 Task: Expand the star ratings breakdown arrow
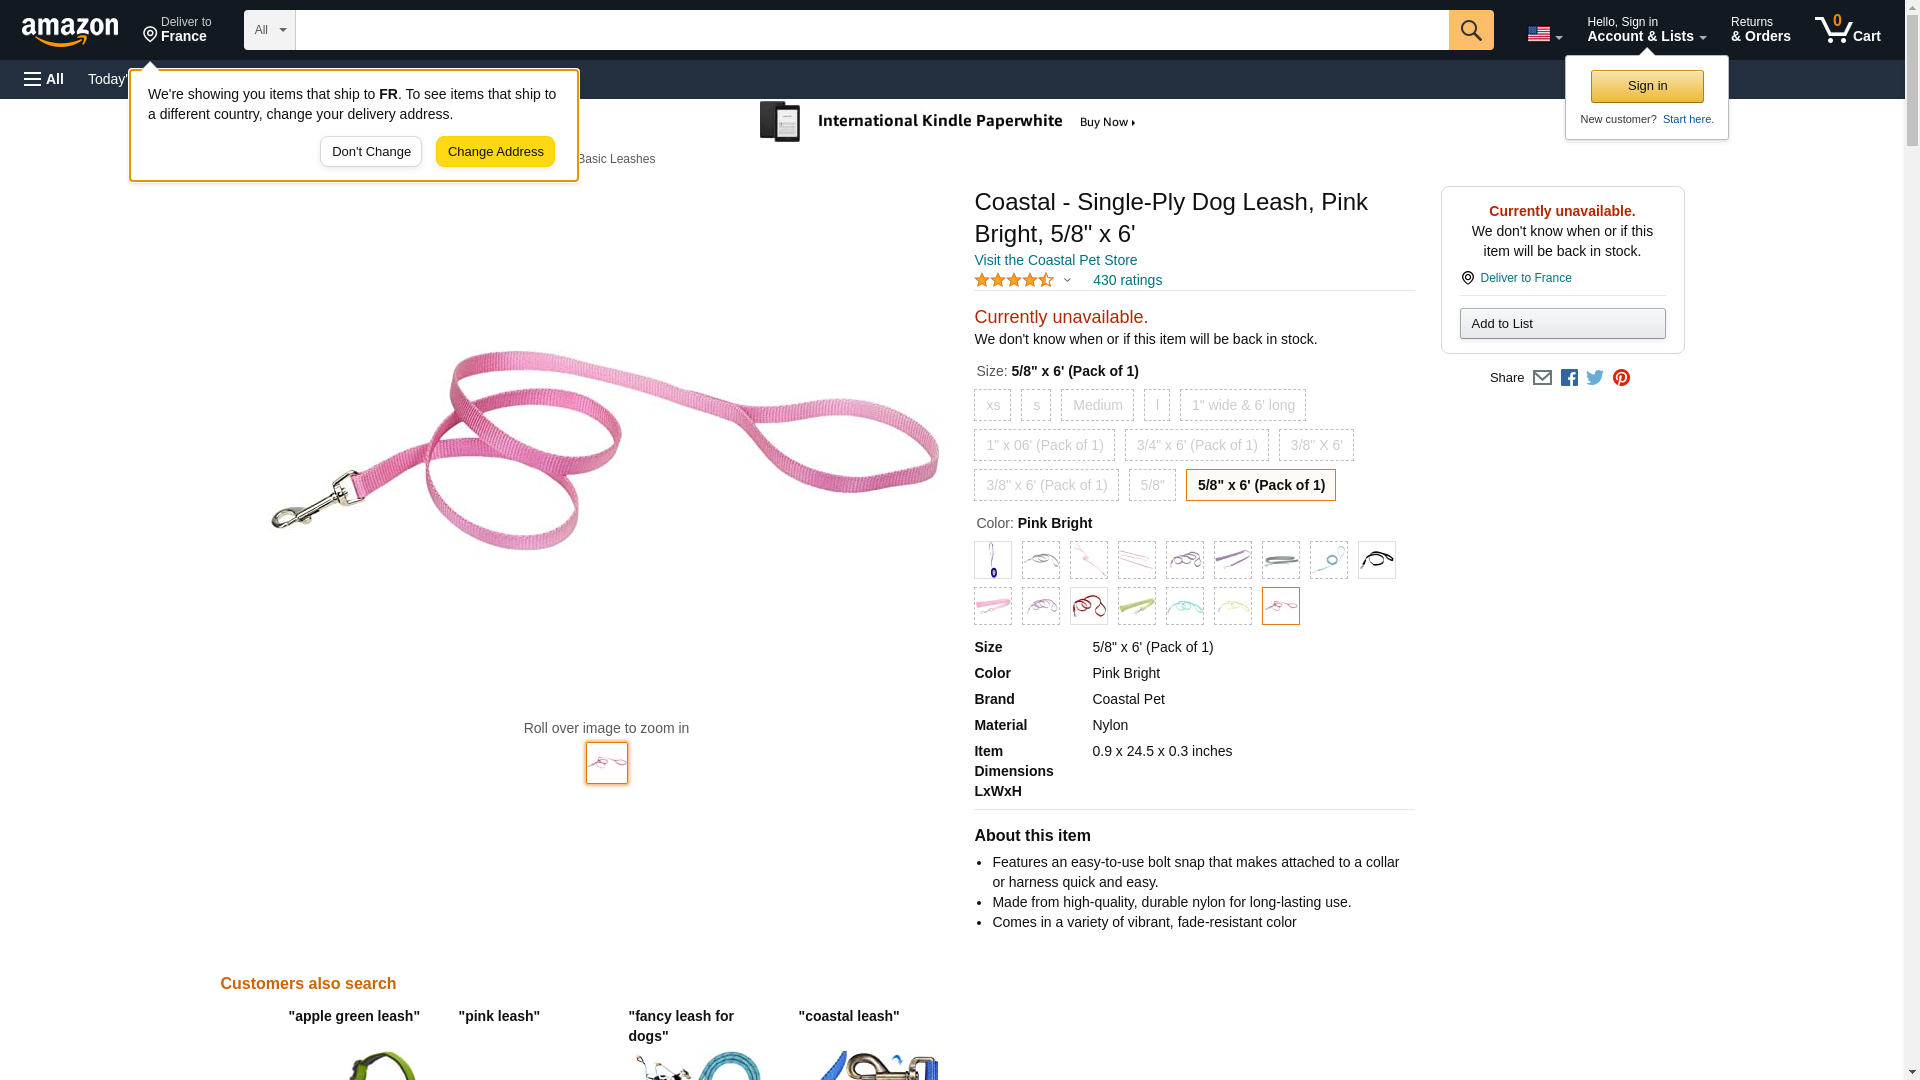click(x=1067, y=281)
